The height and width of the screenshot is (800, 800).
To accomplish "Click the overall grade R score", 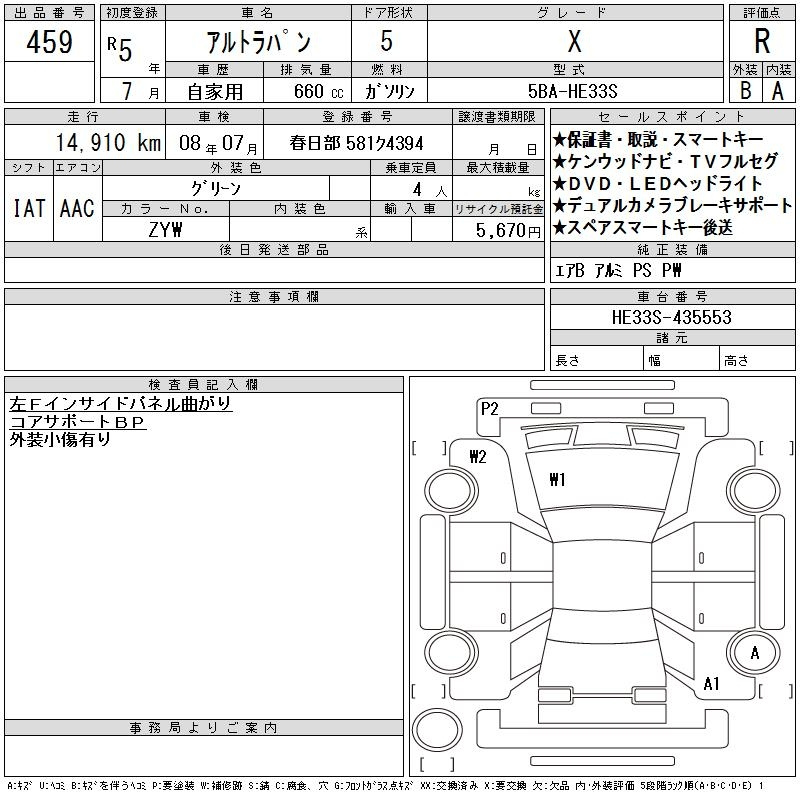I will 761,42.
